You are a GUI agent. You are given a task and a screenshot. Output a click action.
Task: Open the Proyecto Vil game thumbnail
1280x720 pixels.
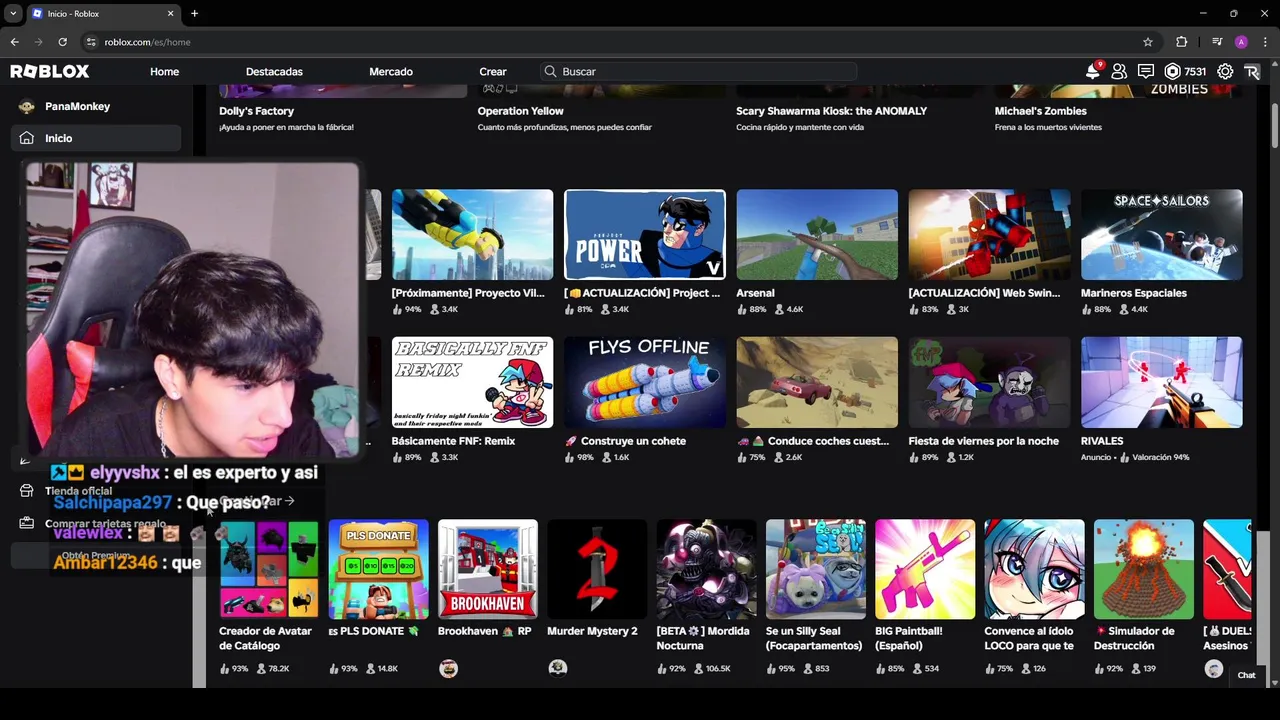tap(472, 235)
